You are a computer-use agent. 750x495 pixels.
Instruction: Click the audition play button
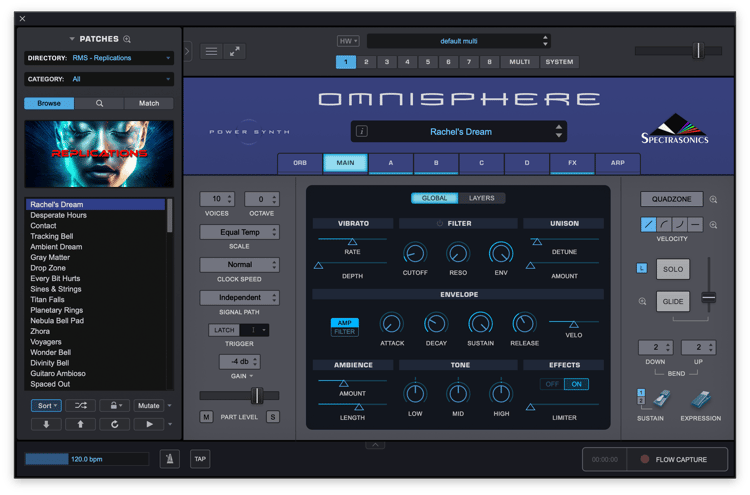pyautogui.click(x=149, y=424)
